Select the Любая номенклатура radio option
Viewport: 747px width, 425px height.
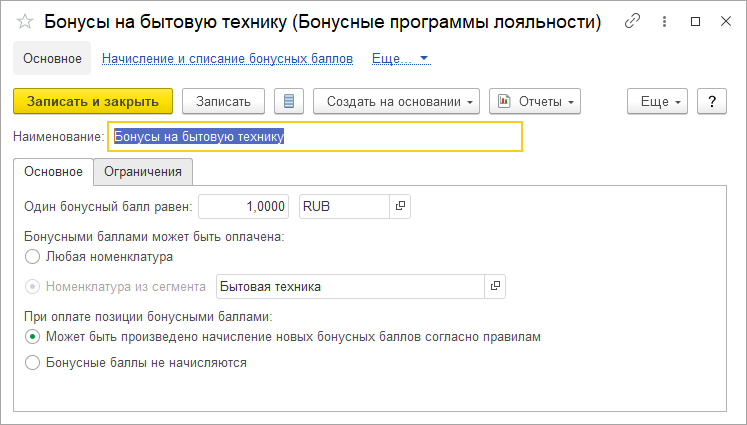click(x=33, y=257)
